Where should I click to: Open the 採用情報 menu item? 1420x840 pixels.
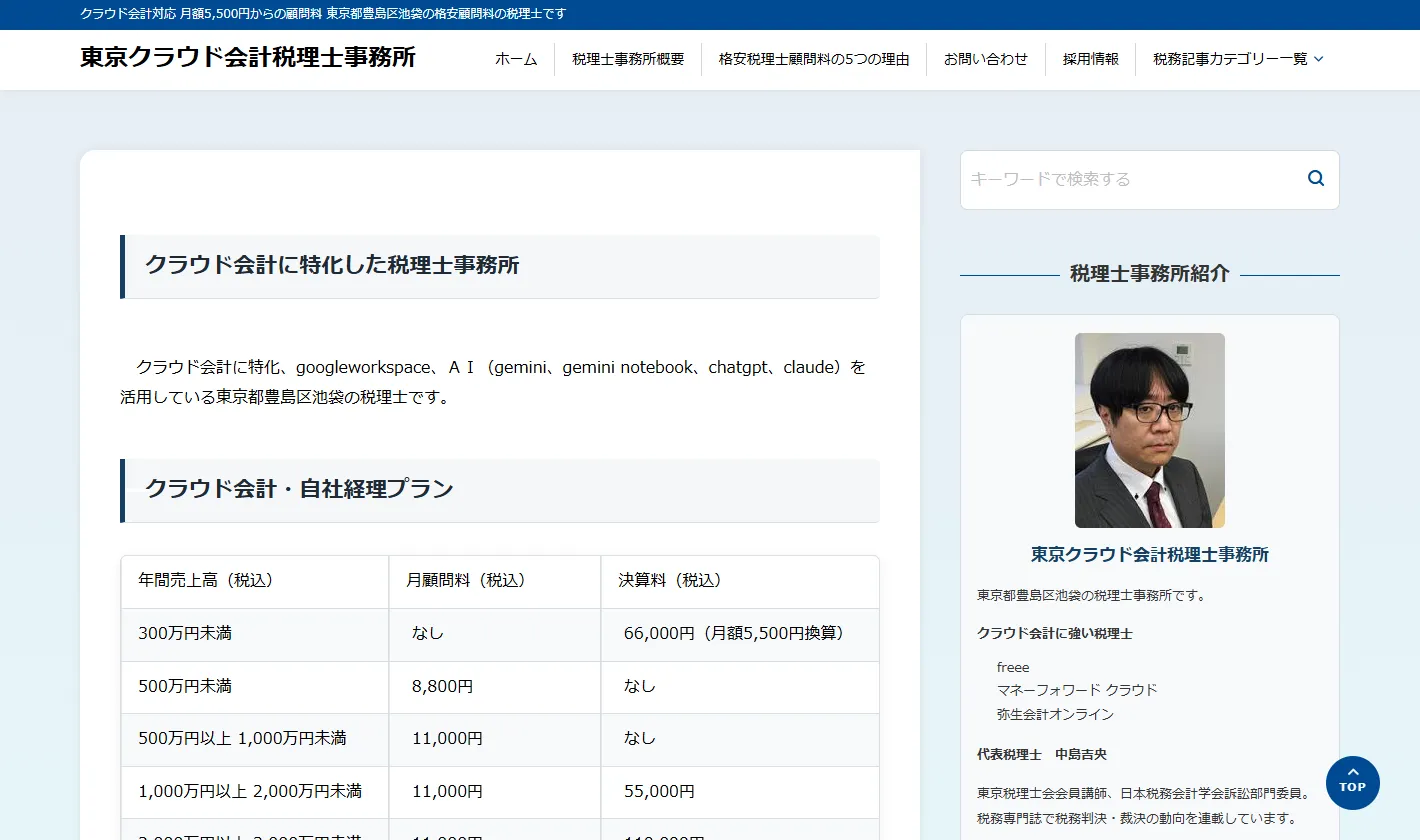[1091, 59]
